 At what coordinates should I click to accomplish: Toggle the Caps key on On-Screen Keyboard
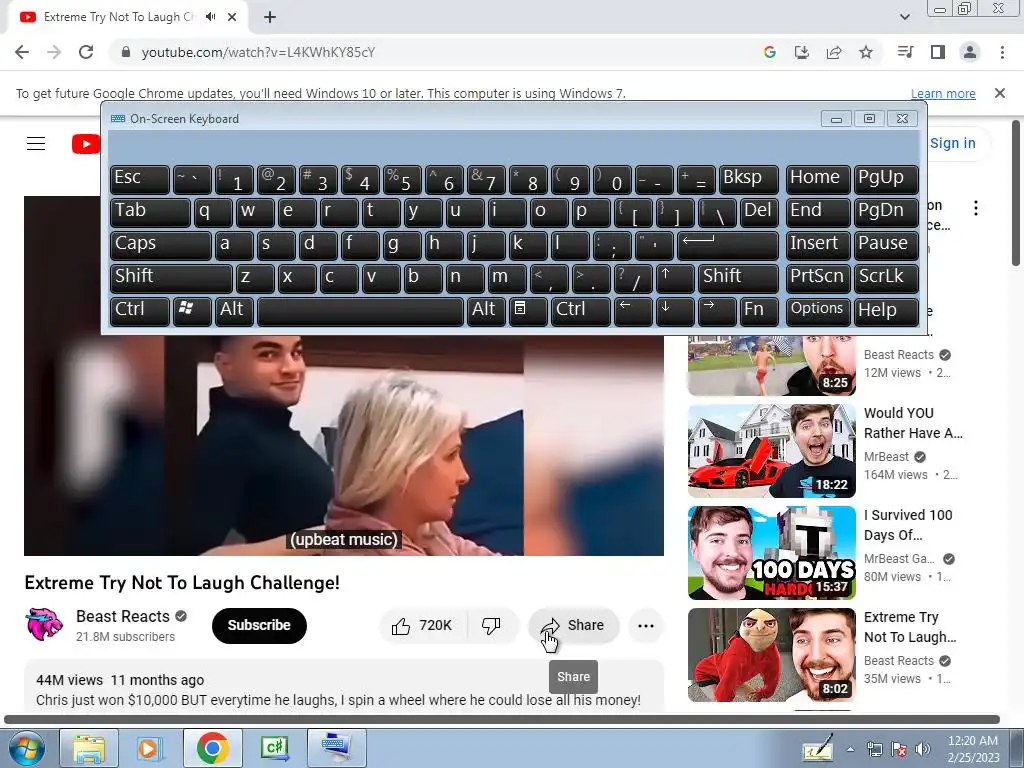161,244
